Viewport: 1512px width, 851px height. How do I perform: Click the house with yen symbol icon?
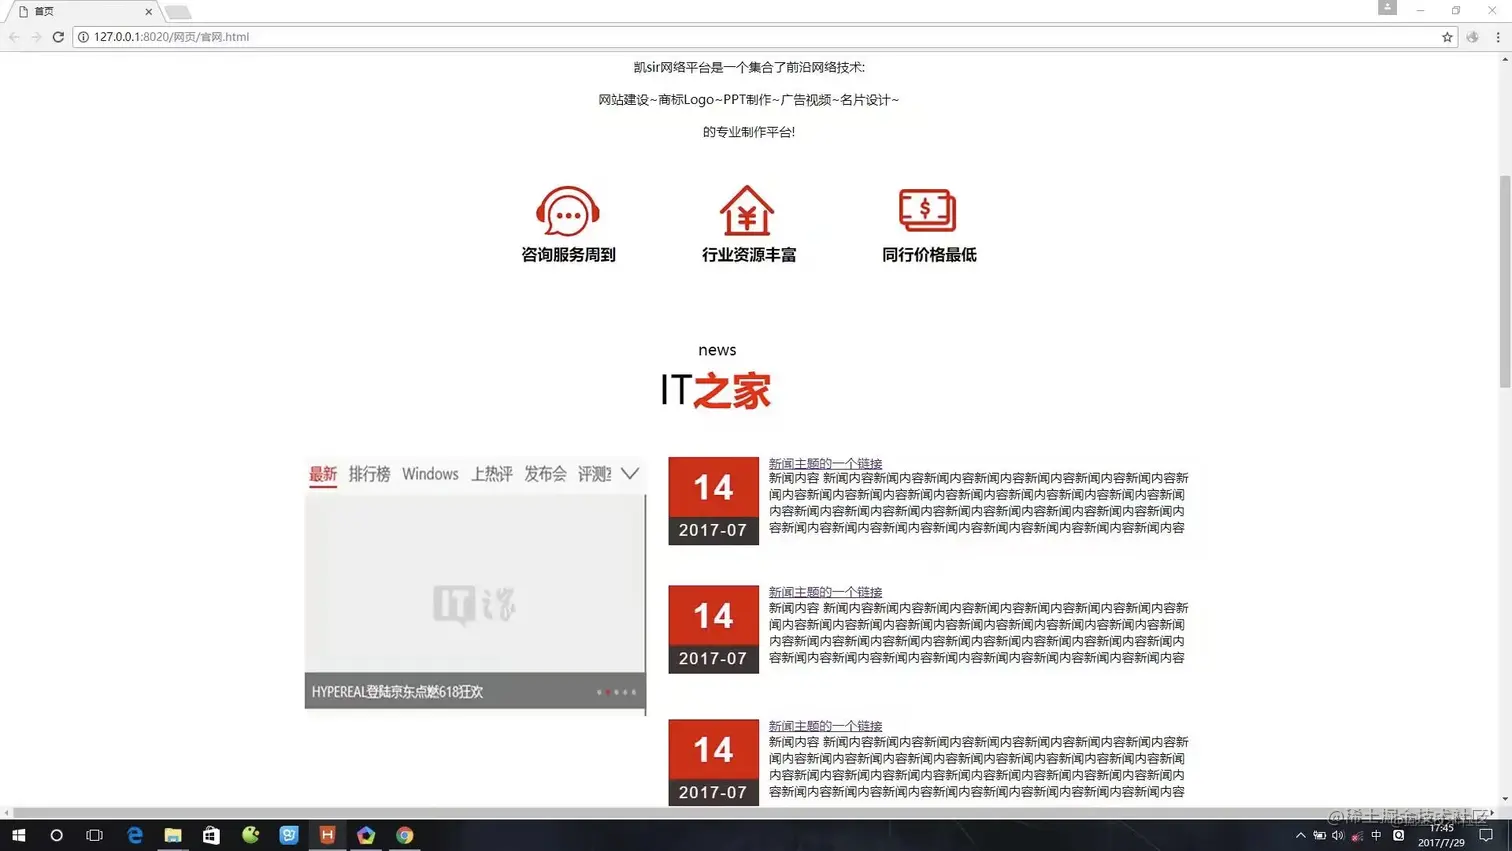point(747,210)
